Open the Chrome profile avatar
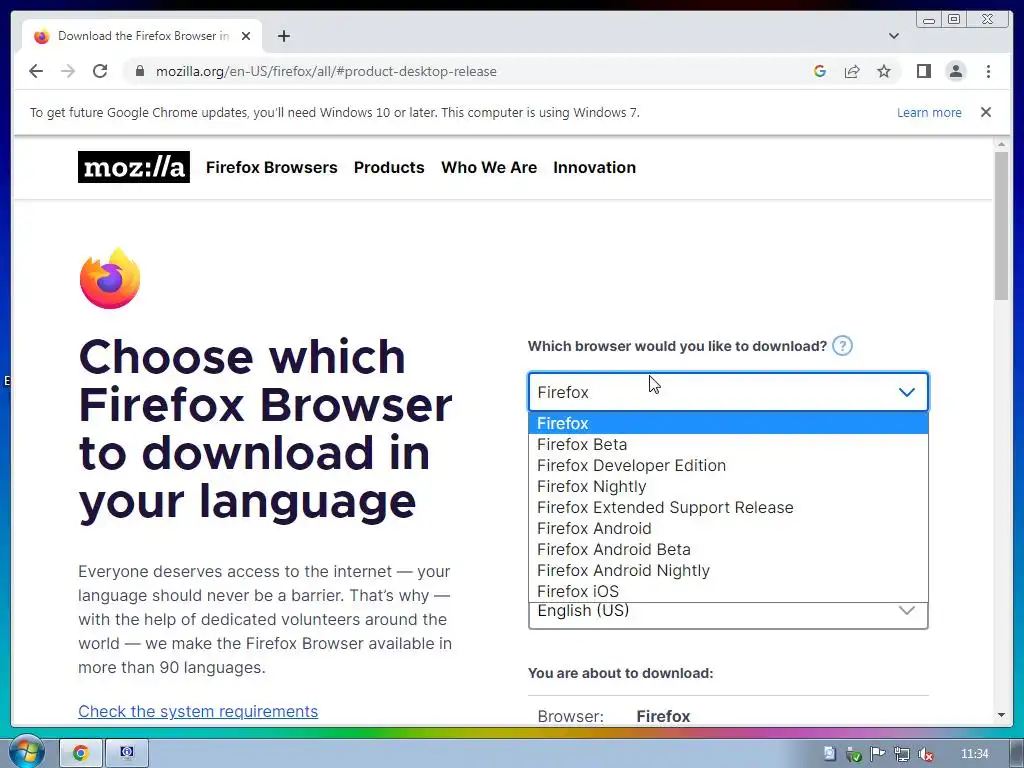This screenshot has height=768, width=1024. (x=955, y=71)
